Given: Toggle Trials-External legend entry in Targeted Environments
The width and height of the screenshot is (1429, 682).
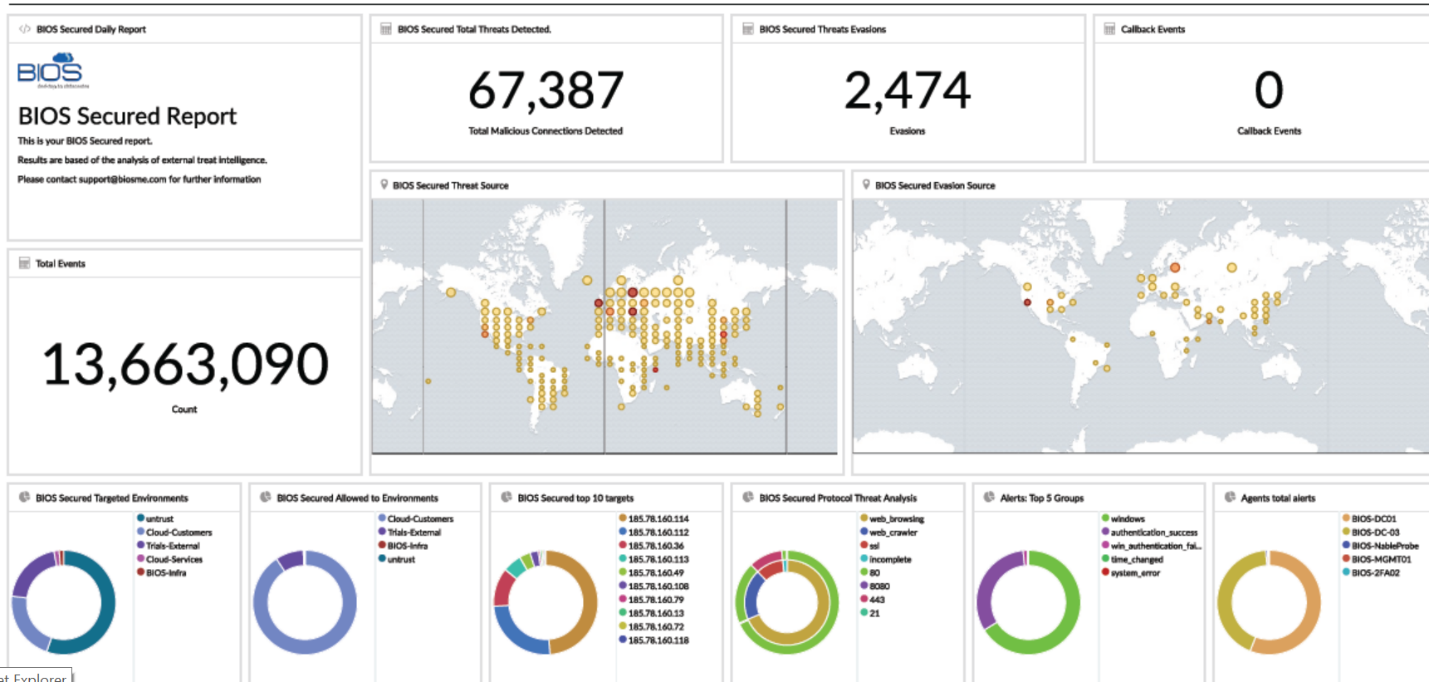Looking at the screenshot, I should (168, 546).
